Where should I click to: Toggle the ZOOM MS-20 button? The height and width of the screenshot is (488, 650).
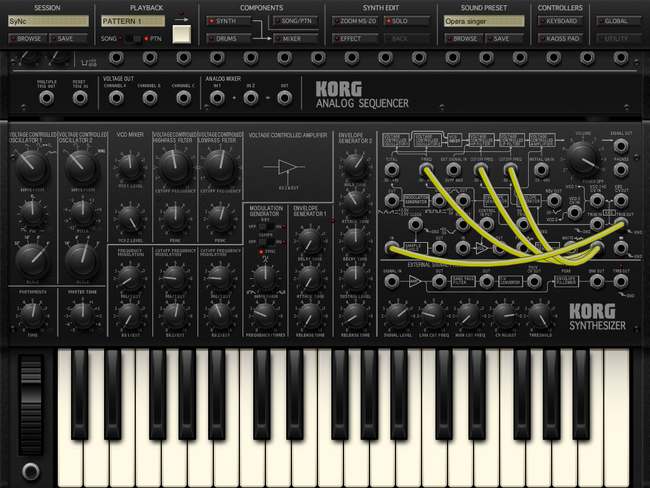click(x=355, y=21)
